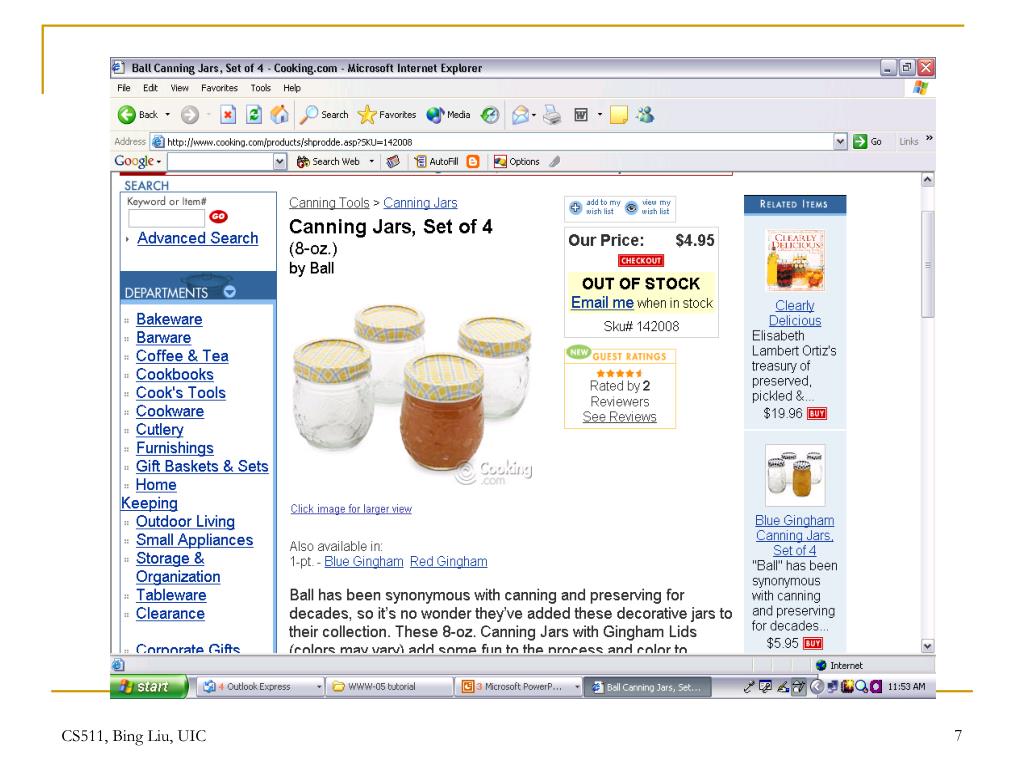This screenshot has width=1024, height=768.
Task: Click the Forward arrow button
Action: [x=190, y=115]
